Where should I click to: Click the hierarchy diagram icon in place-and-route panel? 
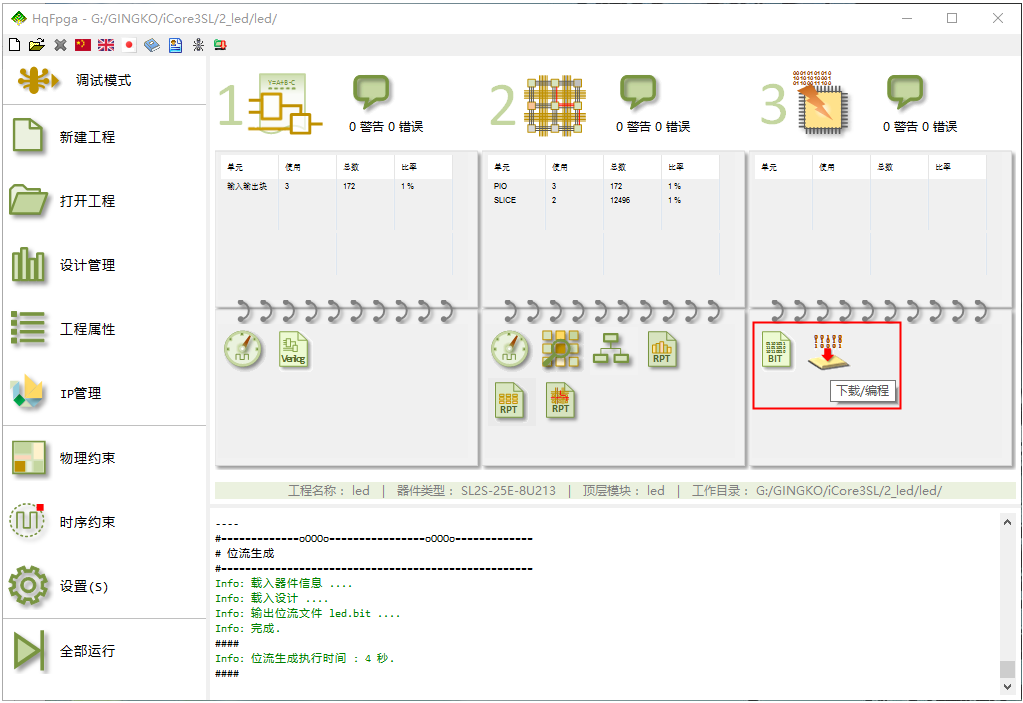(x=611, y=349)
